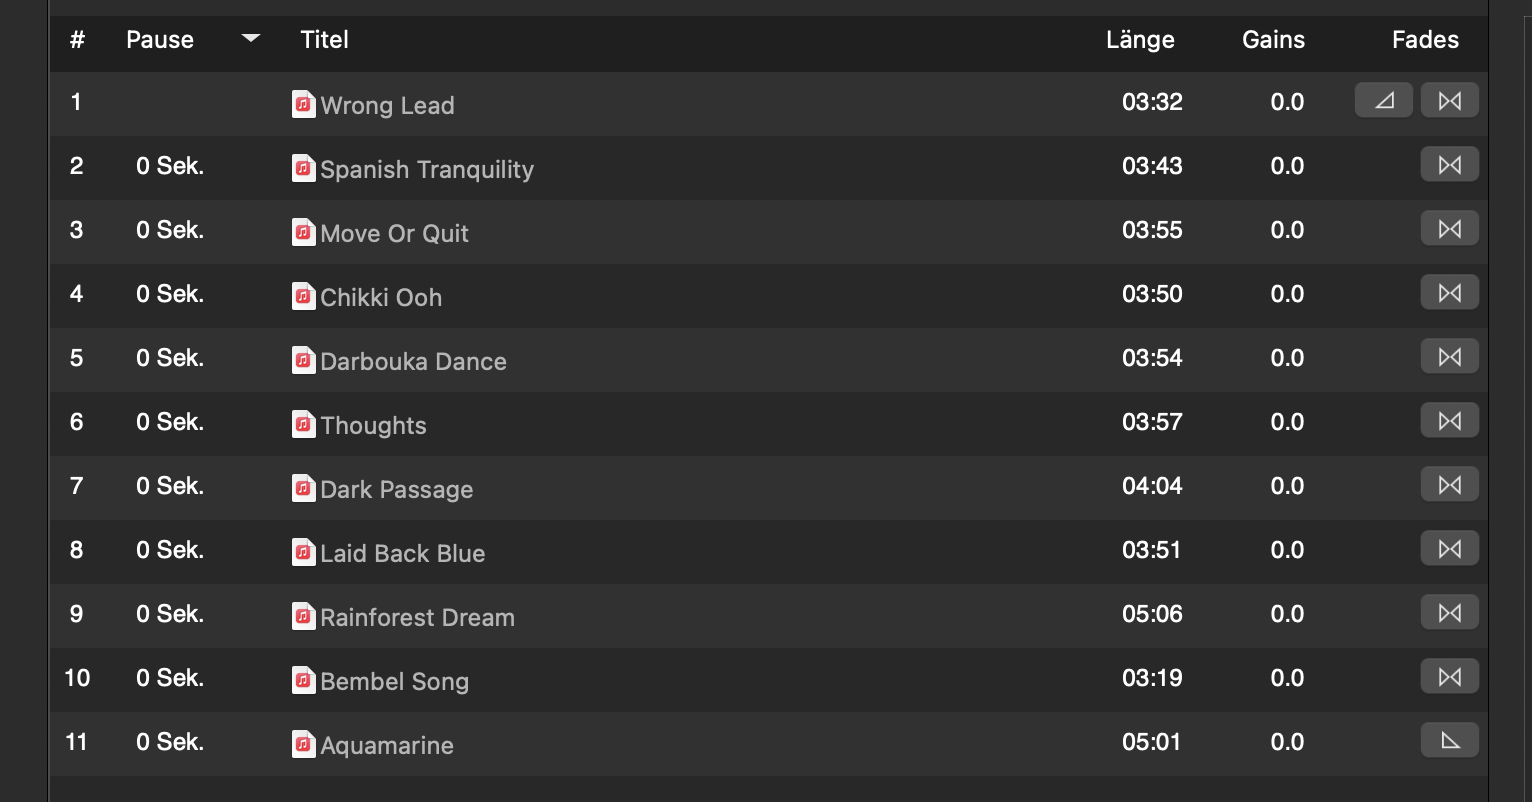Click the pause value for Aquamarine
This screenshot has height=802, width=1532.
point(170,742)
